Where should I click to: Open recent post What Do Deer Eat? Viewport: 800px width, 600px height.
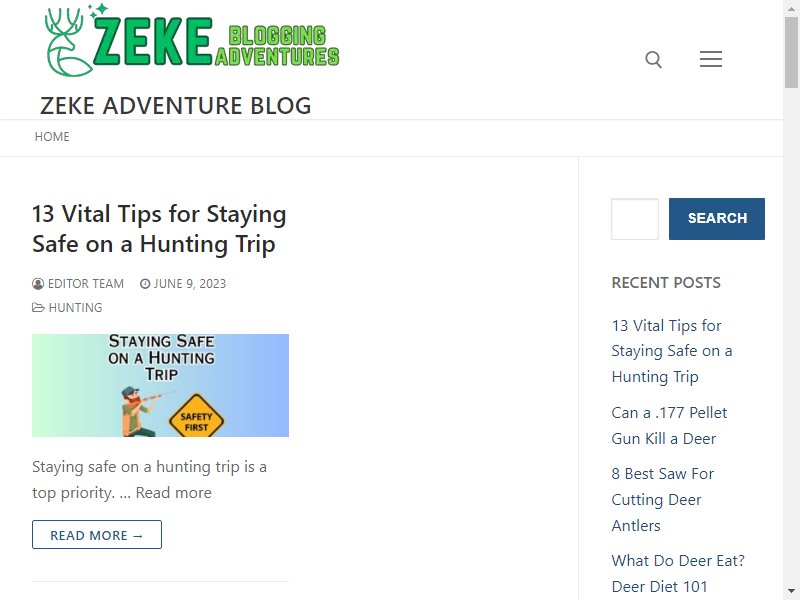tap(678, 573)
